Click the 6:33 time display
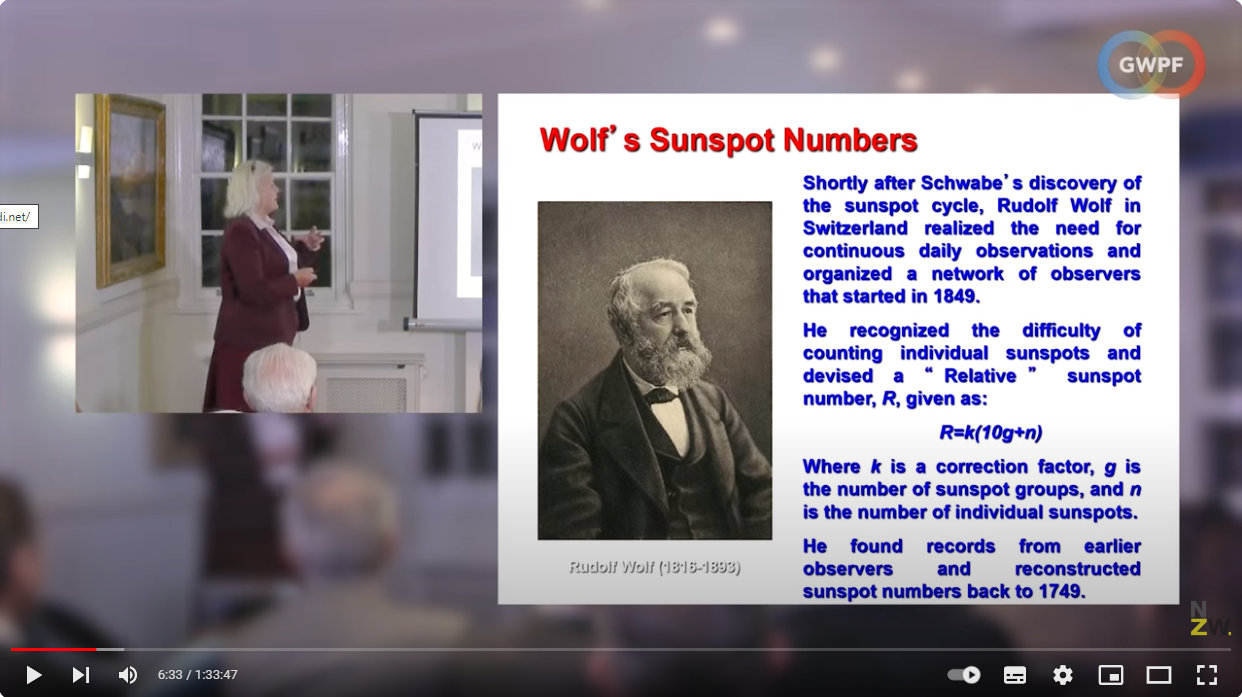This screenshot has width=1242, height=697. coord(197,675)
